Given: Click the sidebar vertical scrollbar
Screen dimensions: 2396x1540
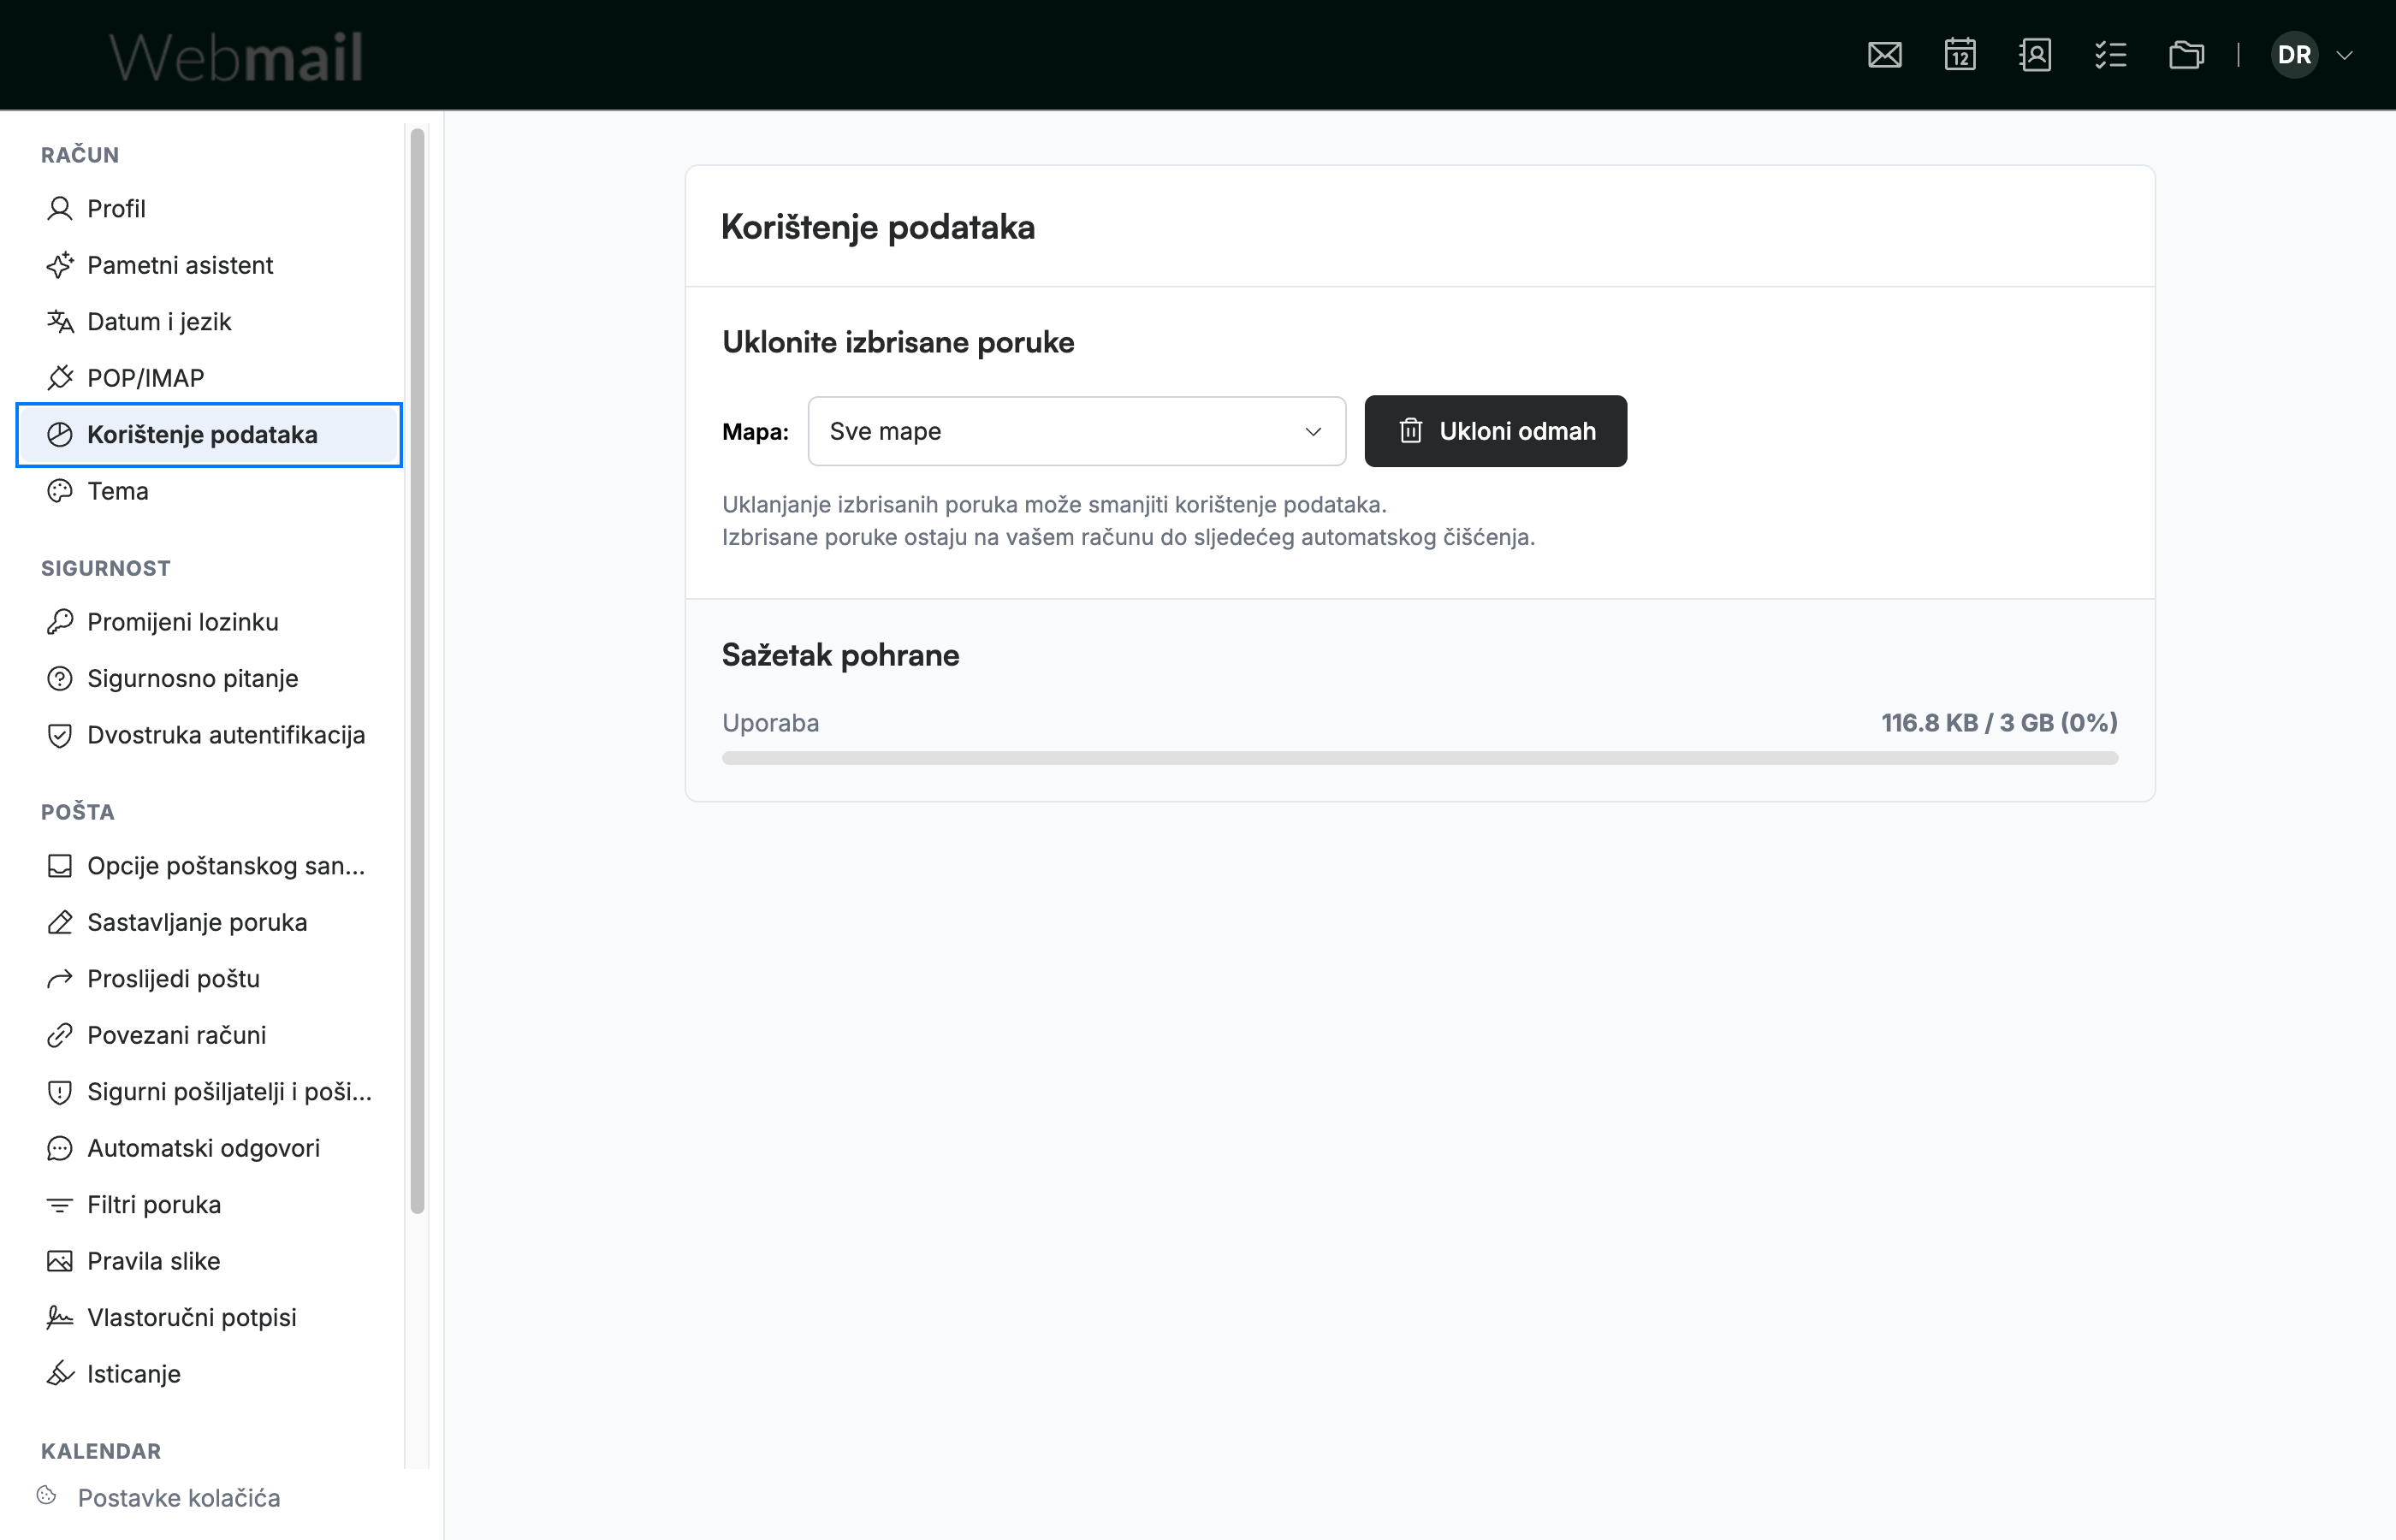Looking at the screenshot, I should pyautogui.click(x=417, y=670).
